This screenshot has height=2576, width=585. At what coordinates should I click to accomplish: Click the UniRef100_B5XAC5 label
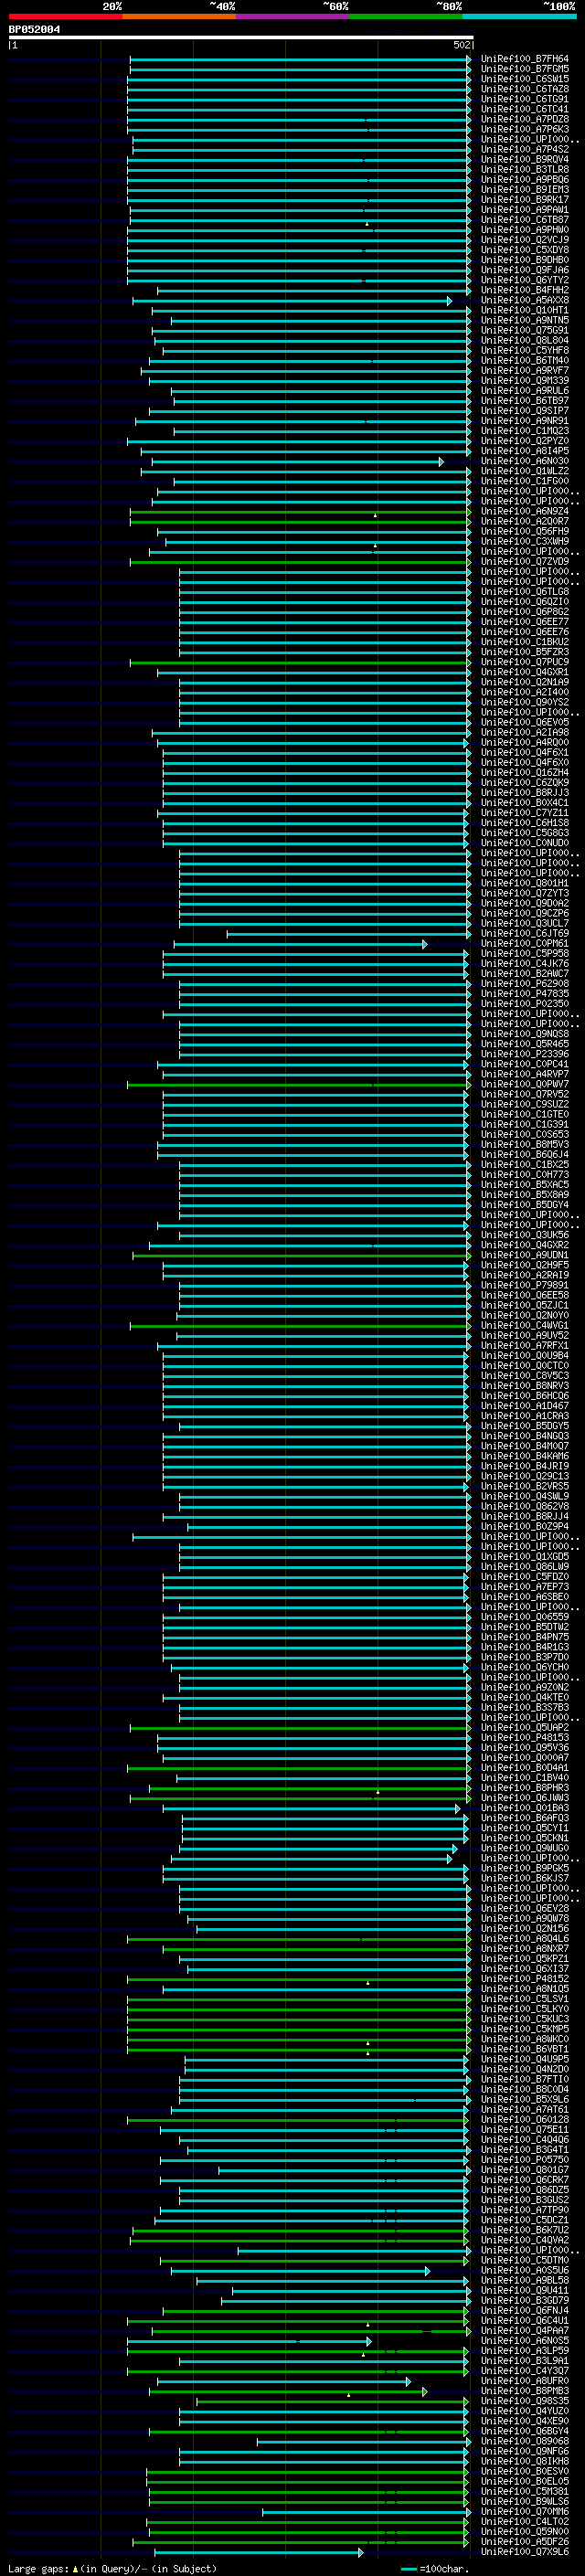524,1184
